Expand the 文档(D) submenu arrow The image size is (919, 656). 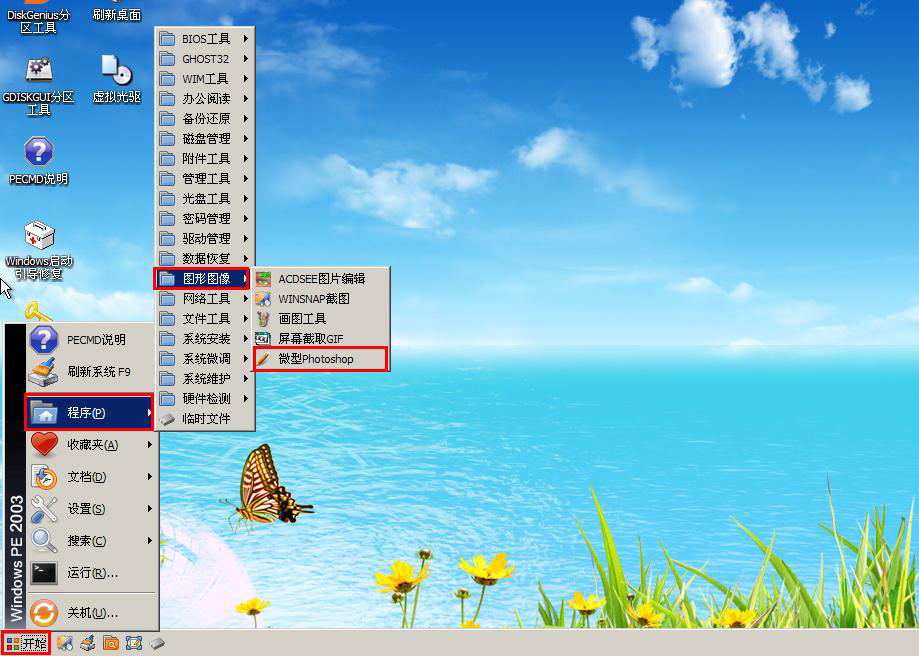click(150, 477)
